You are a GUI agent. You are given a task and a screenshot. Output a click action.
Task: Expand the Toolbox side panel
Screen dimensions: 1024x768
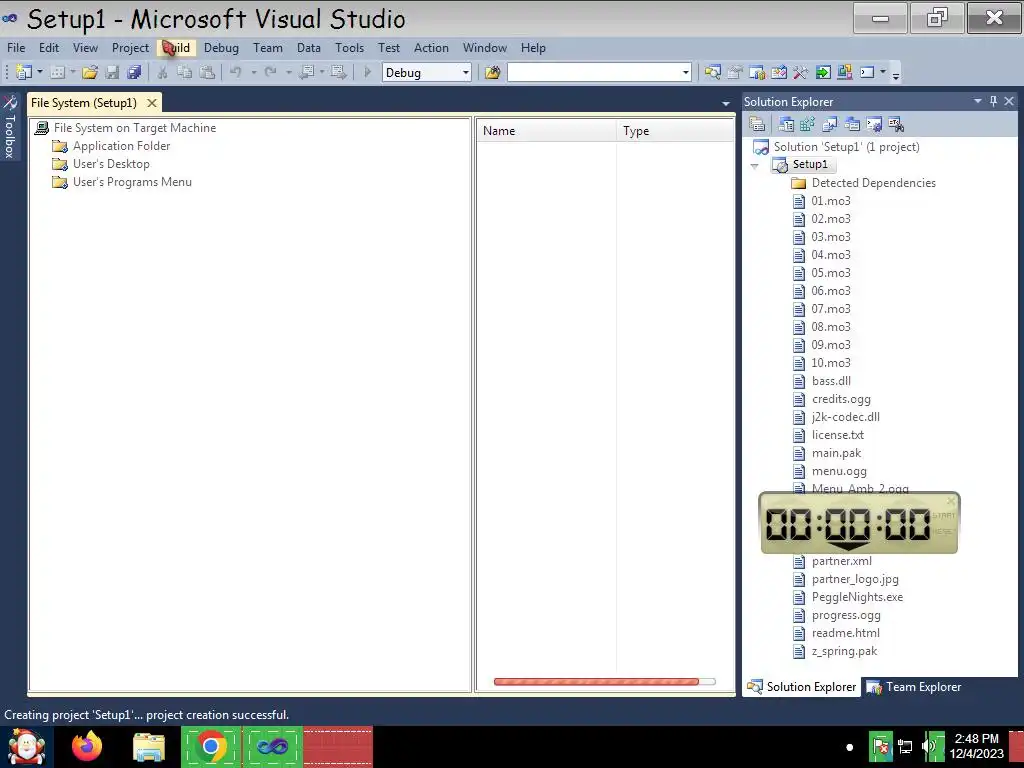pyautogui.click(x=9, y=127)
